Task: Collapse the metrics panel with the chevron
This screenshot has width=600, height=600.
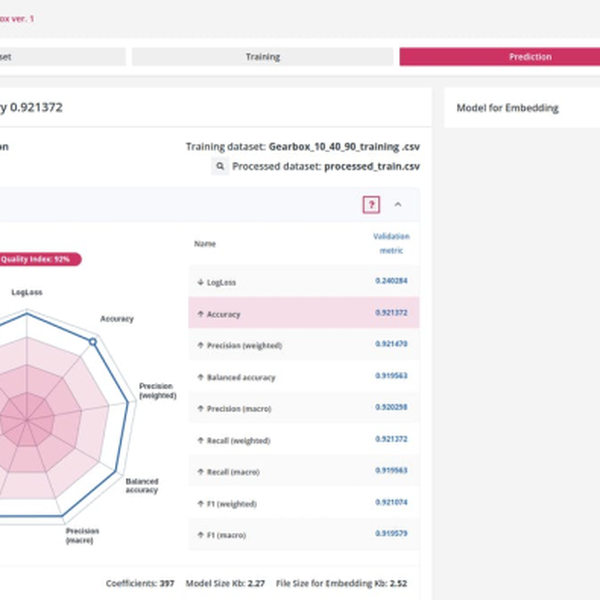Action: tap(398, 205)
